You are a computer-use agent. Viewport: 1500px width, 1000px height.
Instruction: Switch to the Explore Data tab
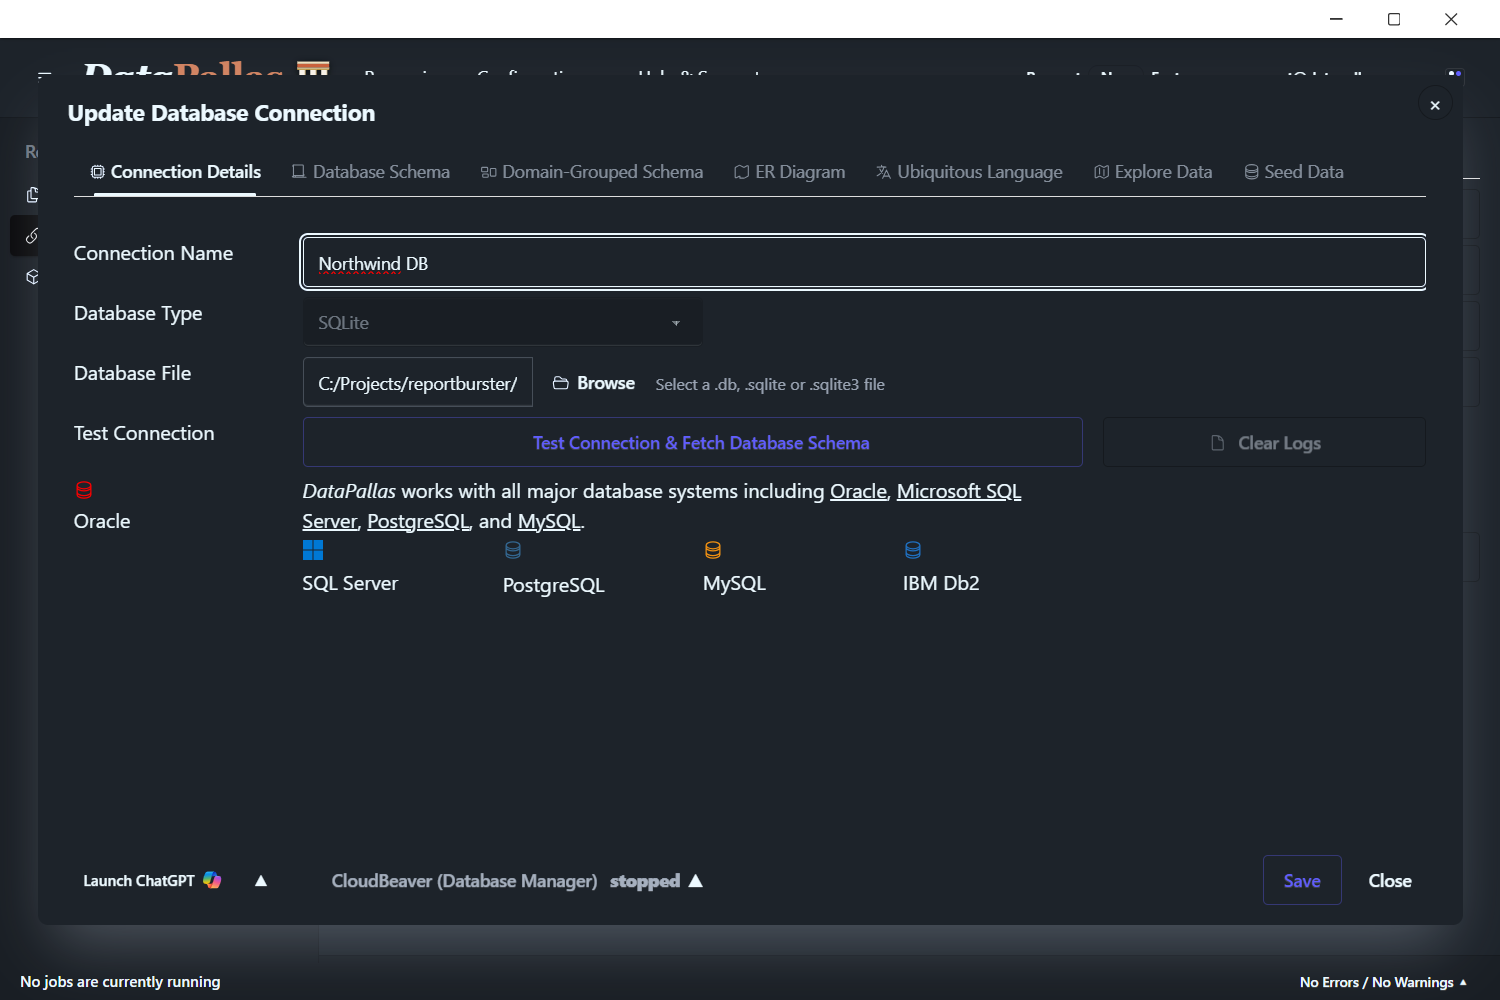1153,172
